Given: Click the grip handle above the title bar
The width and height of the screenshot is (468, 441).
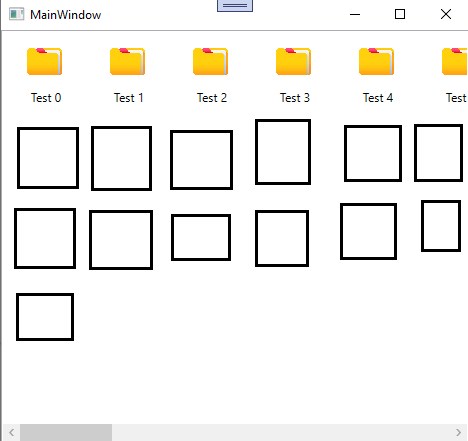Looking at the screenshot, I should point(235,6).
